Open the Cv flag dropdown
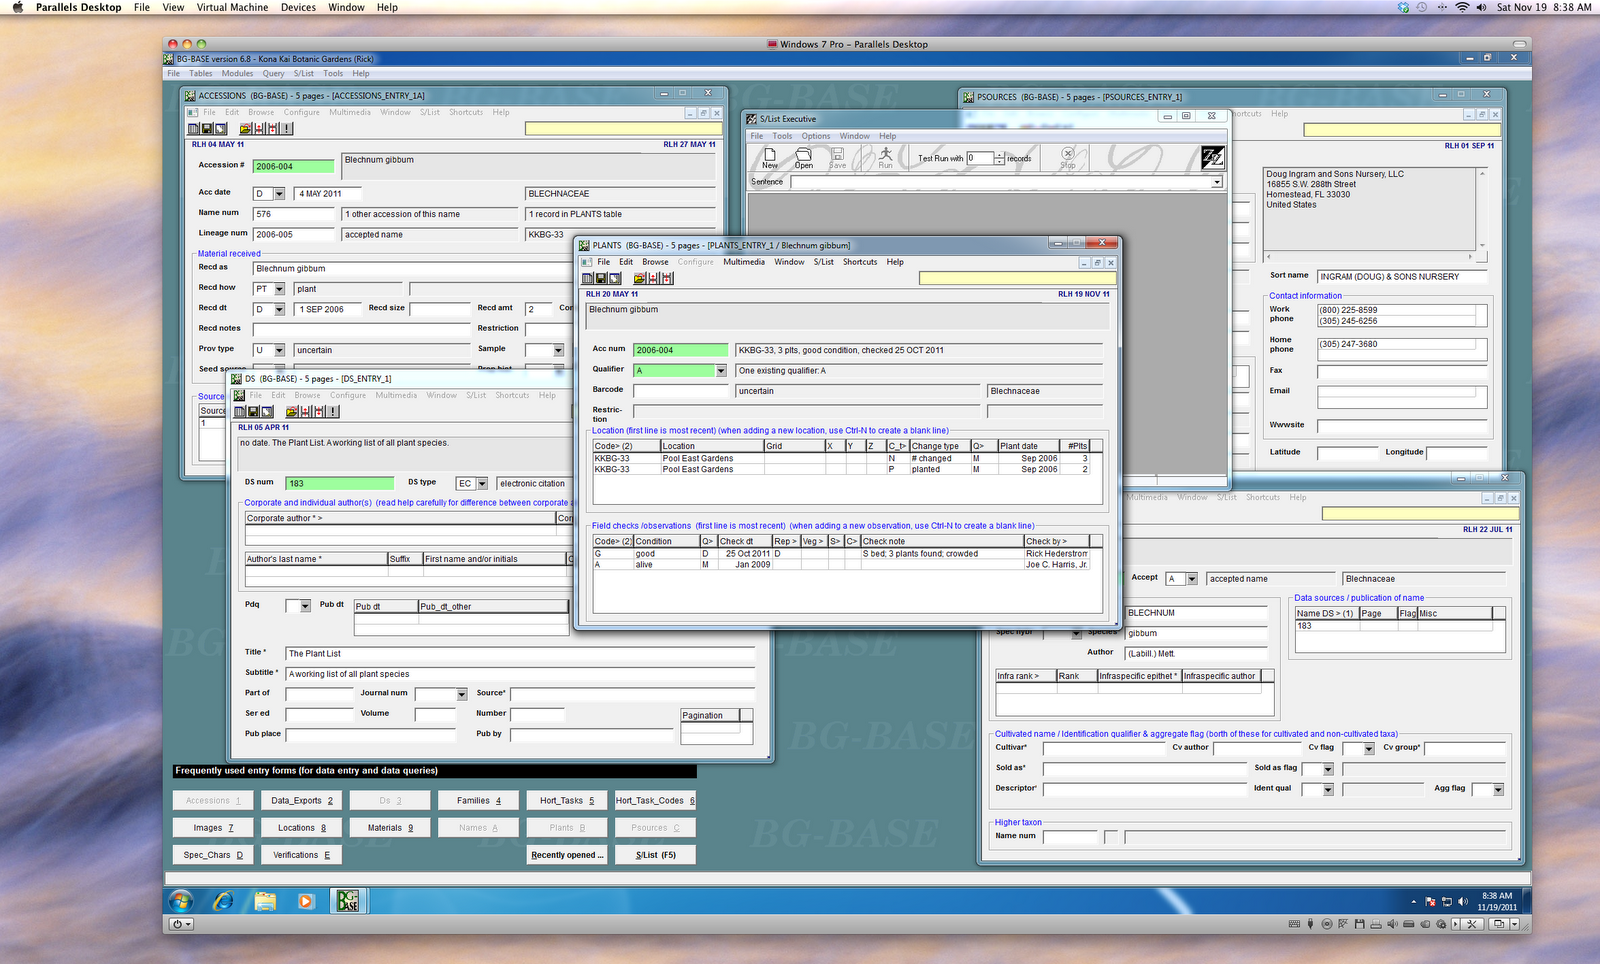This screenshot has width=1600, height=964. 1369,749
